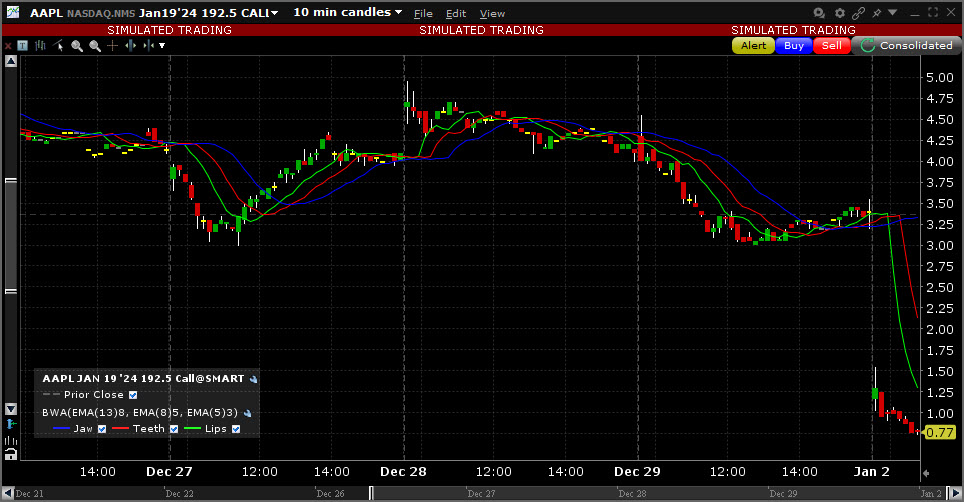Select the trendline drawing cursor tool
The width and height of the screenshot is (964, 502).
58,45
